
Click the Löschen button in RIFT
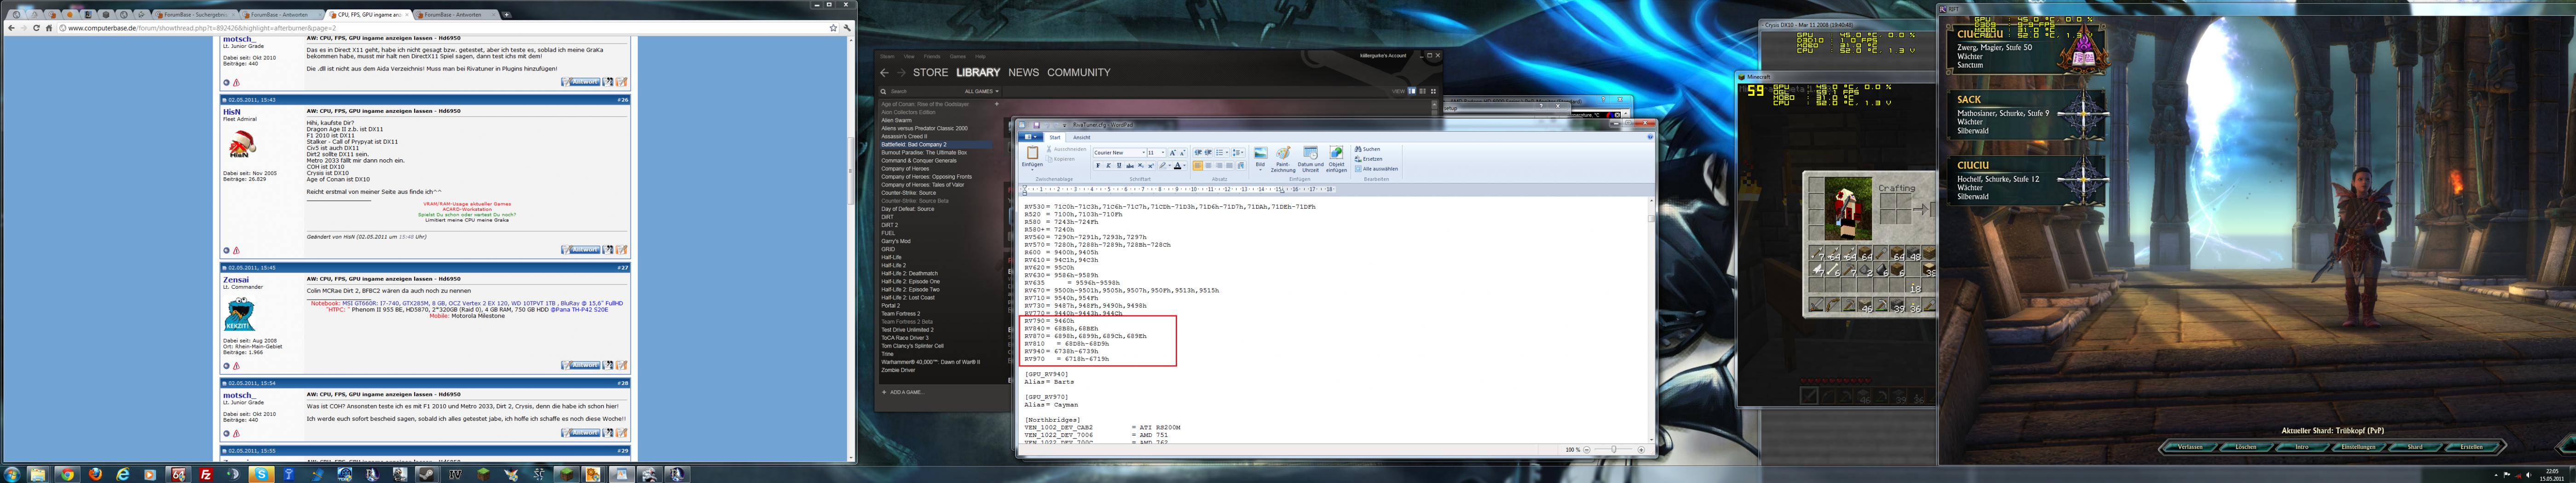point(2245,447)
